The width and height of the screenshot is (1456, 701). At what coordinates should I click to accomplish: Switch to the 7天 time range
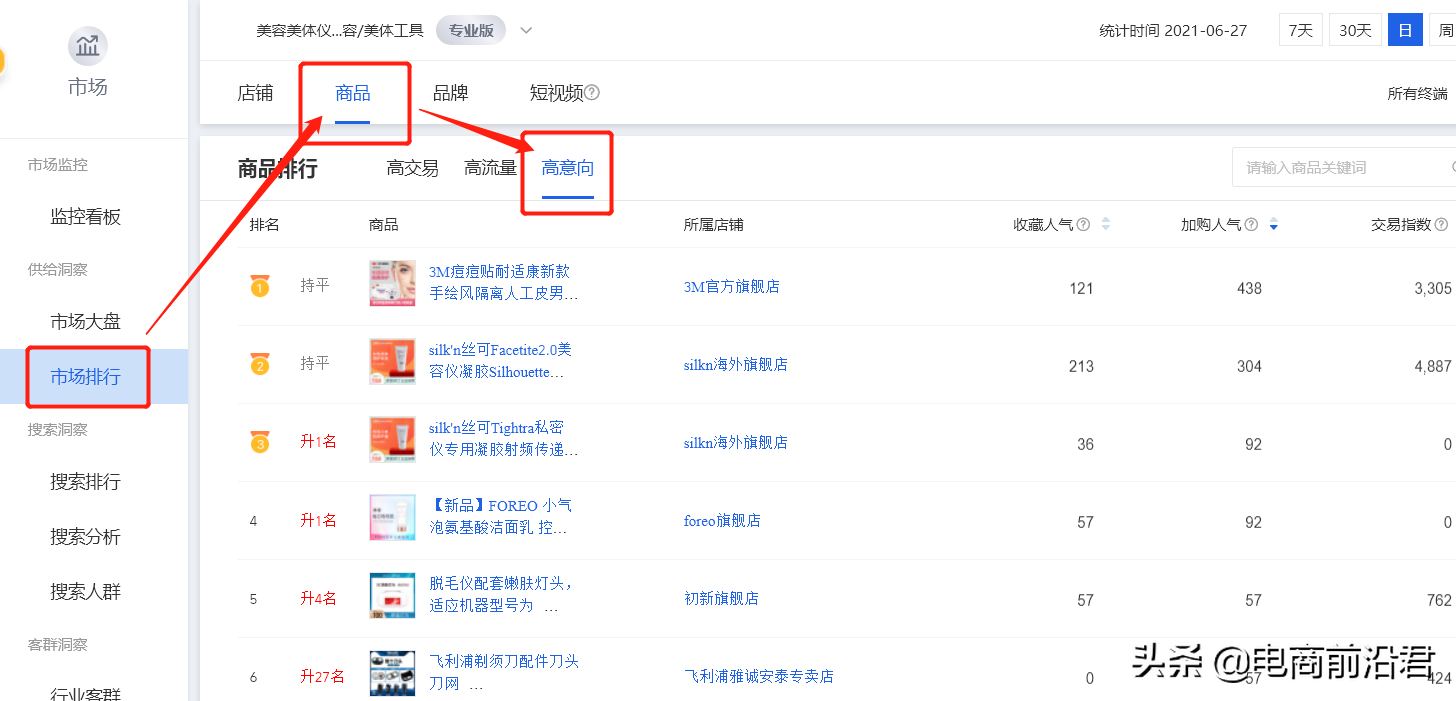point(1300,29)
